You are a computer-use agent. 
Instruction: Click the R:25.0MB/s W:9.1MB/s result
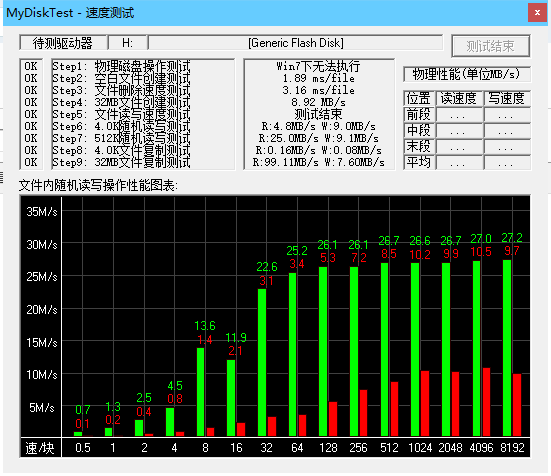click(x=318, y=138)
